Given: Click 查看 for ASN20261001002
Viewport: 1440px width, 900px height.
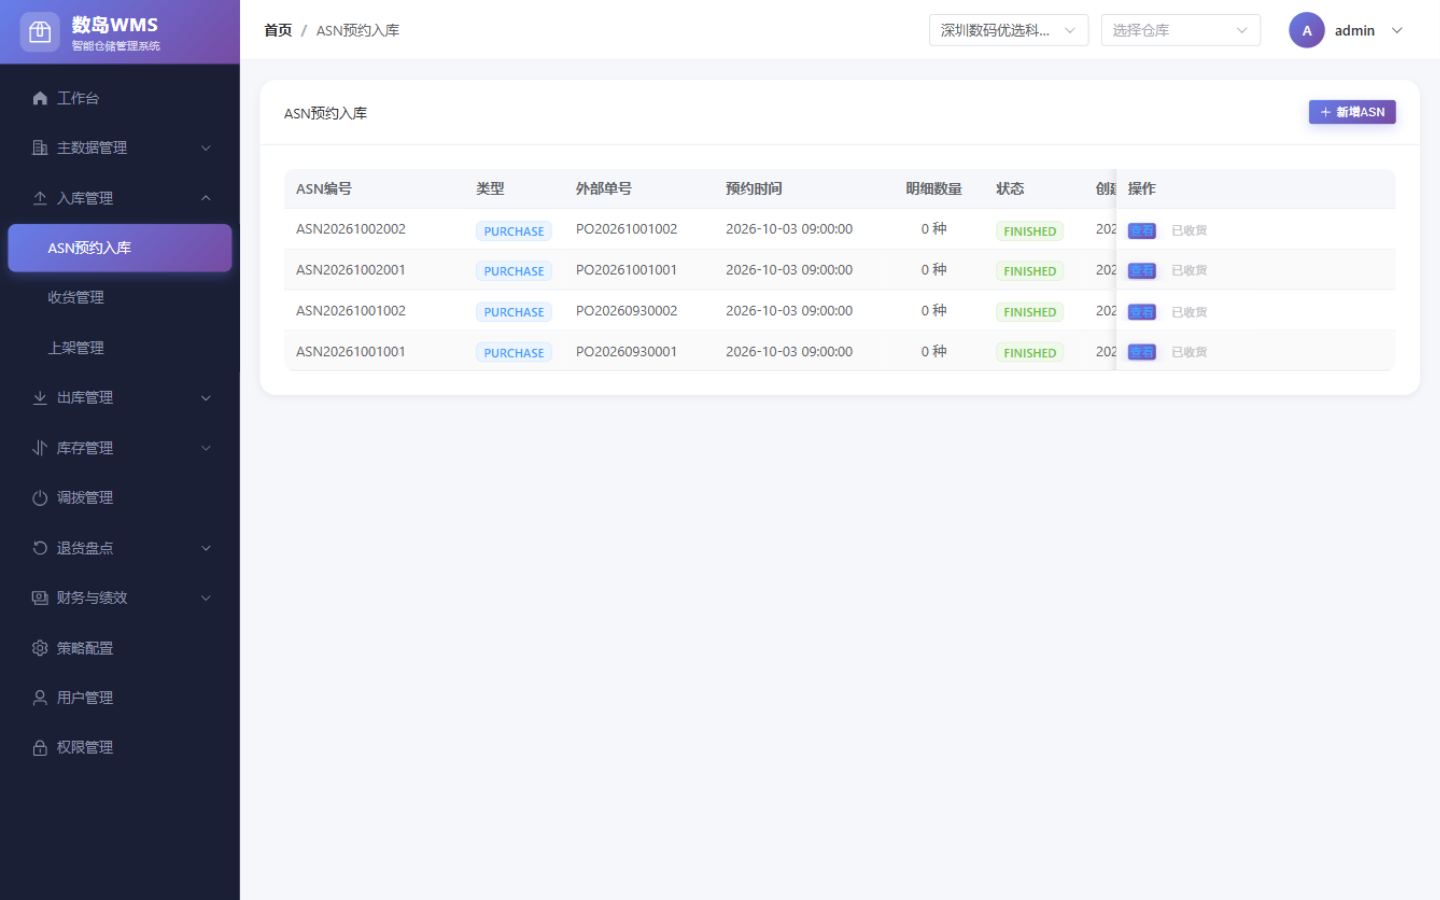Looking at the screenshot, I should tap(1142, 312).
